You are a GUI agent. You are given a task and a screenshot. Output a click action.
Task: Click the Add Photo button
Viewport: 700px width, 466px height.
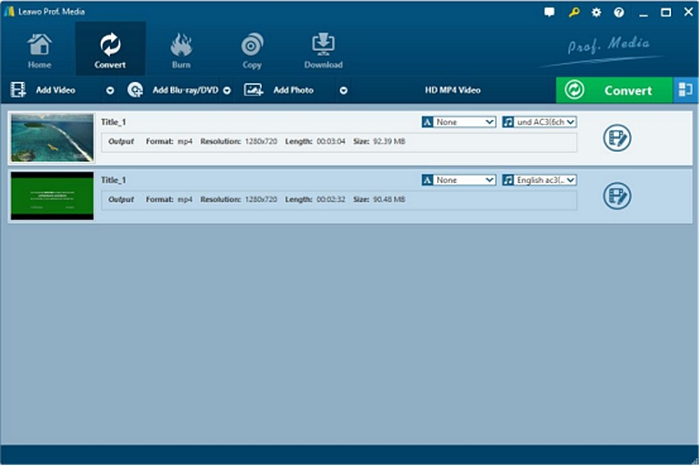pos(293,90)
